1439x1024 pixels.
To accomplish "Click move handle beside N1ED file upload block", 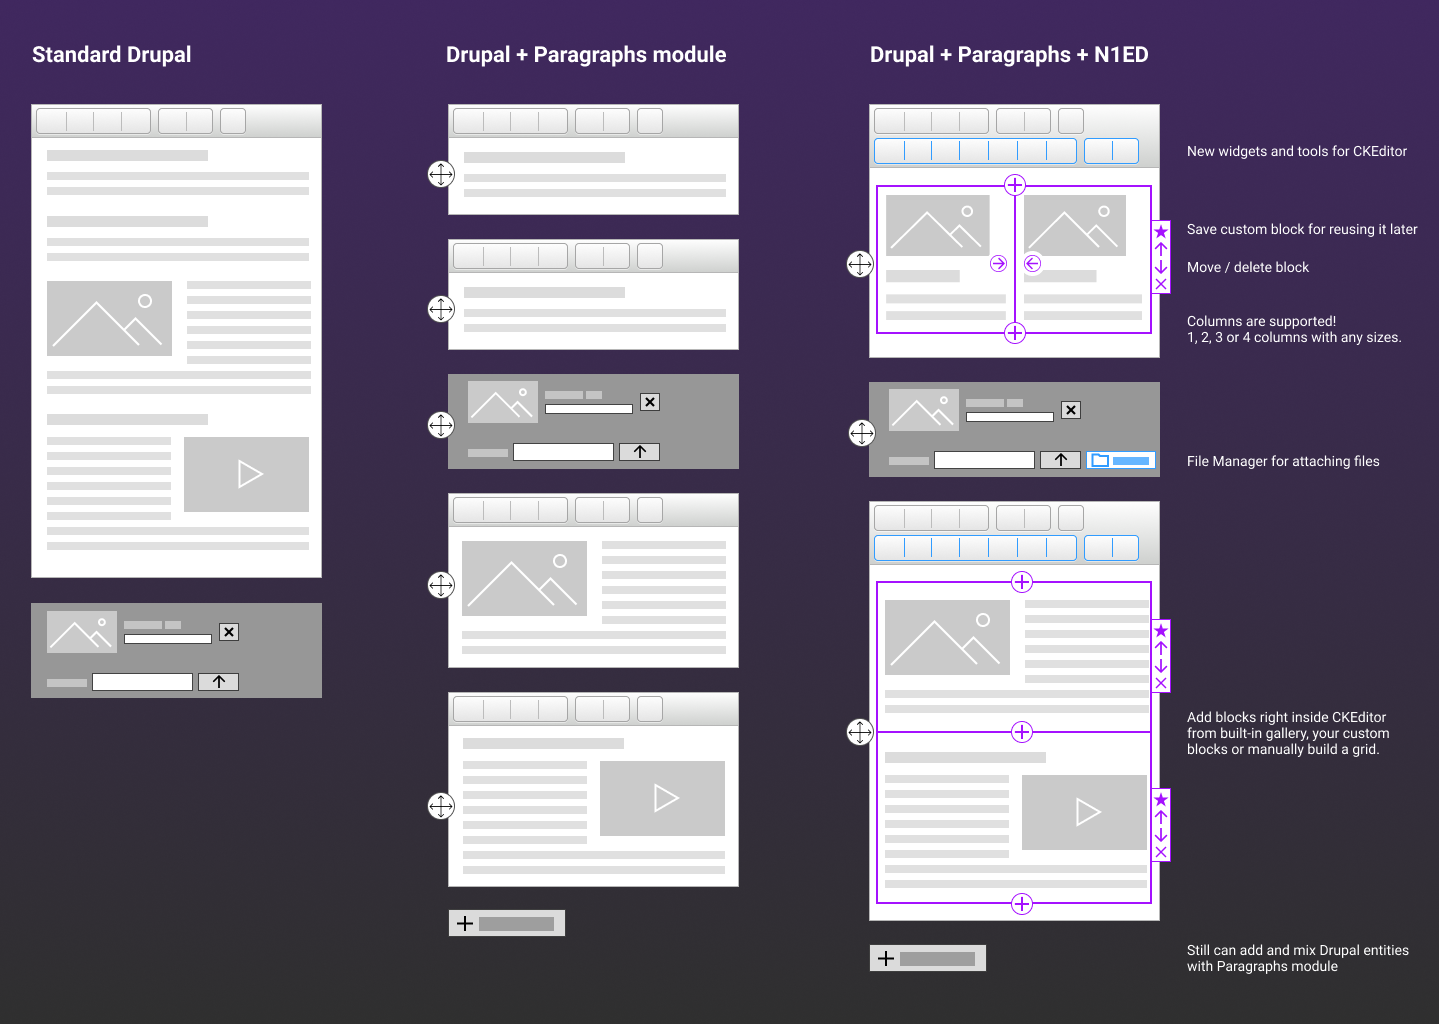I will (862, 433).
